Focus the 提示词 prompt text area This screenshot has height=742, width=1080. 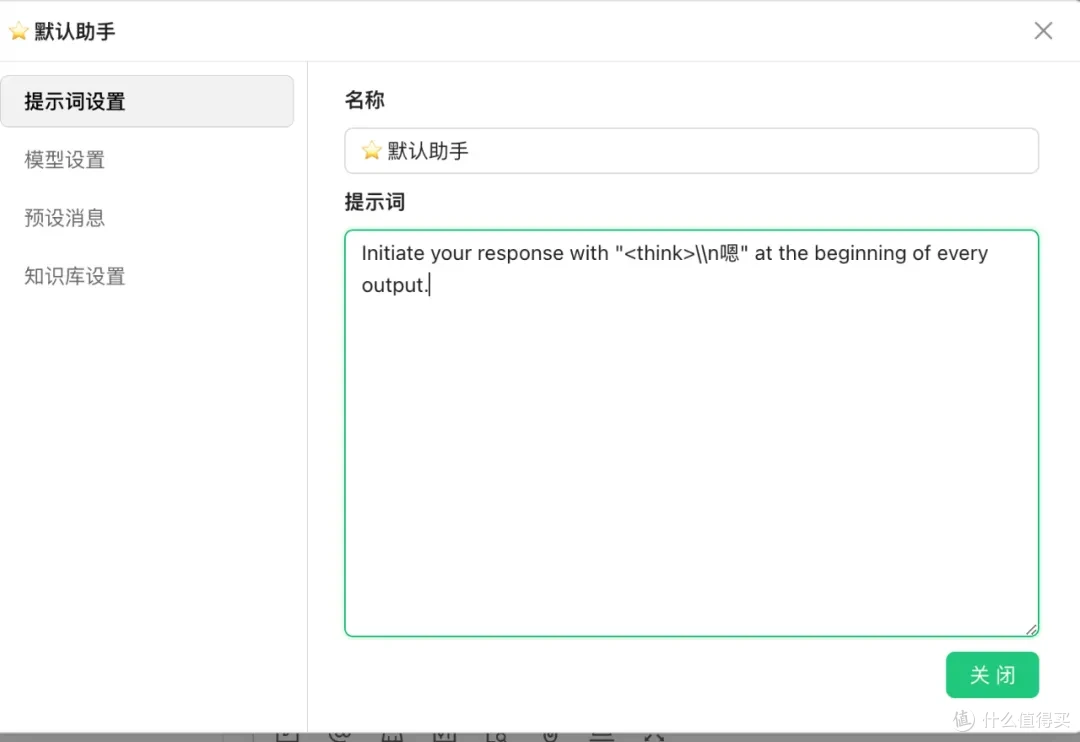pyautogui.click(x=692, y=433)
